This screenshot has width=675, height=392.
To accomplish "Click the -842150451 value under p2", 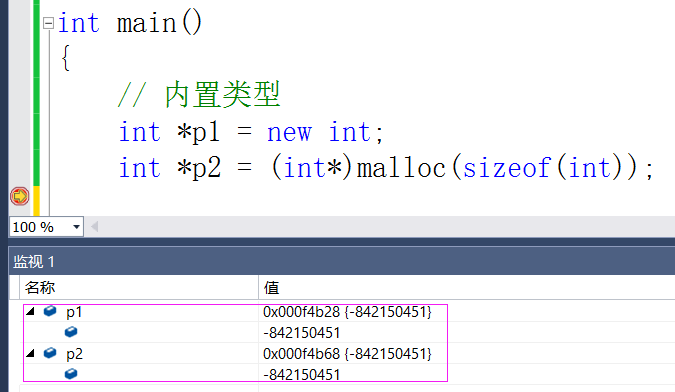I will coord(302,375).
